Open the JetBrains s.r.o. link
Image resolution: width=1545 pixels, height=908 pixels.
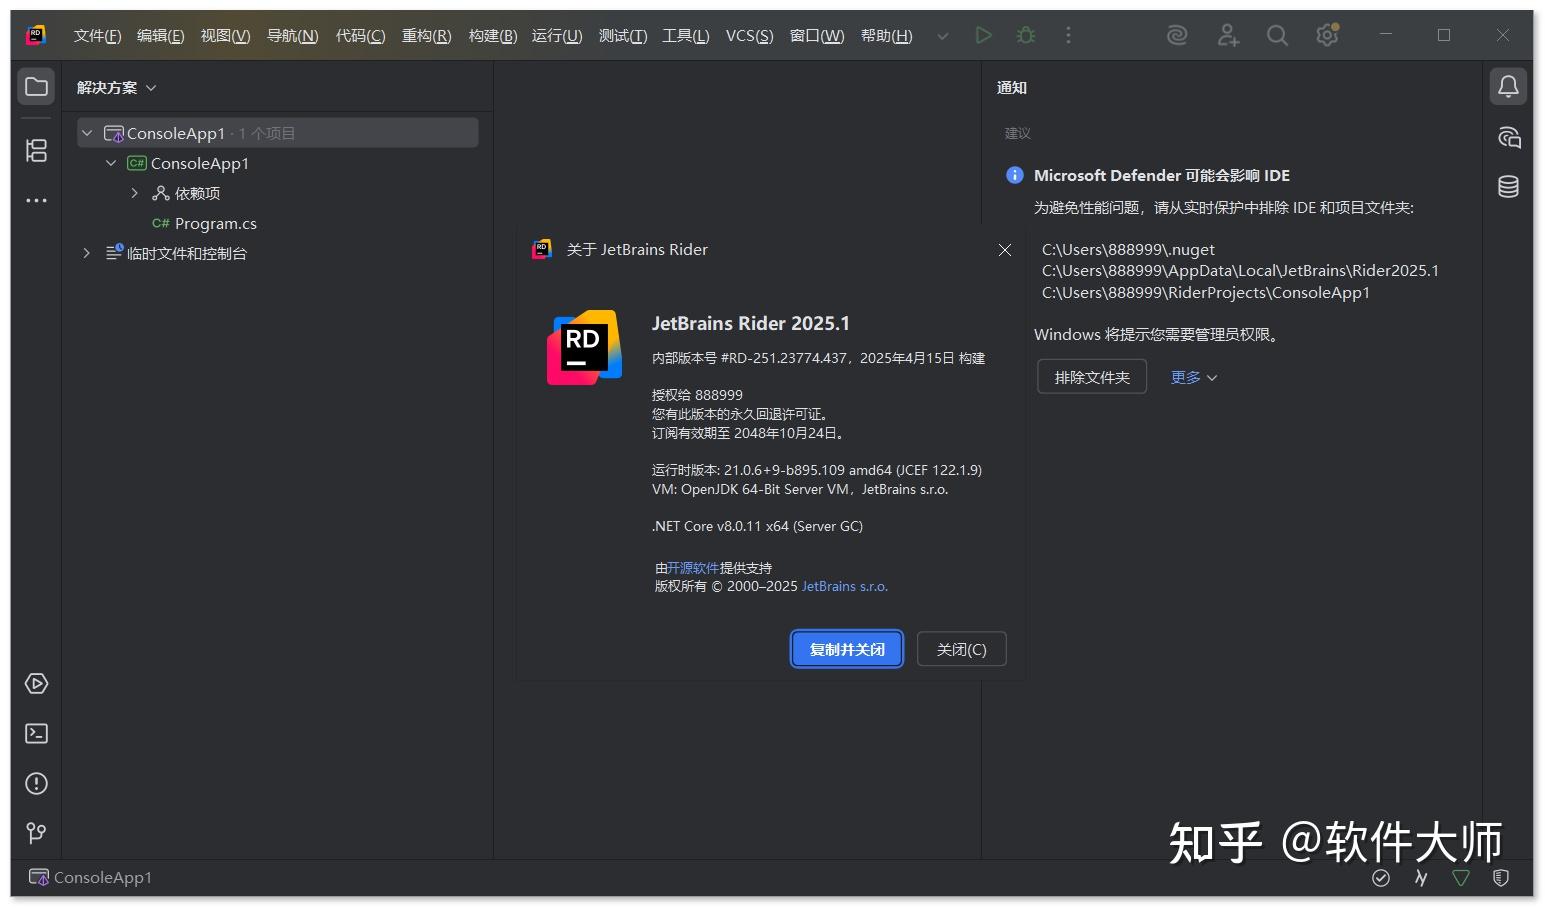(x=844, y=586)
